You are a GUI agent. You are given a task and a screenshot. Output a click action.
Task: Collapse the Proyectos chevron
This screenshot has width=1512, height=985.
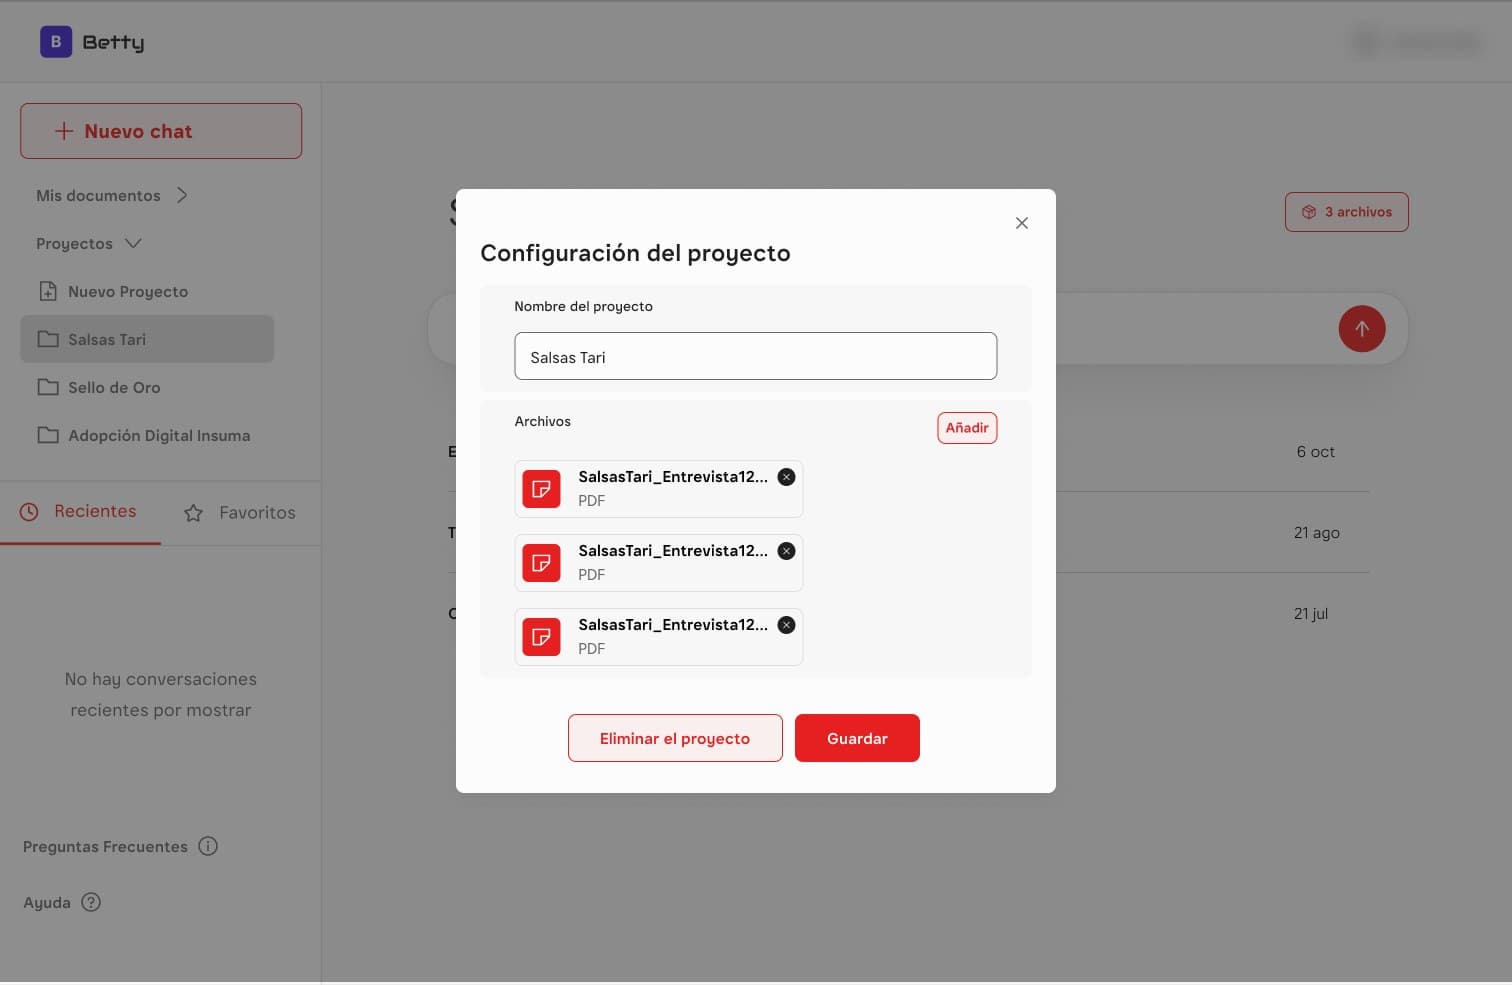[x=133, y=243]
